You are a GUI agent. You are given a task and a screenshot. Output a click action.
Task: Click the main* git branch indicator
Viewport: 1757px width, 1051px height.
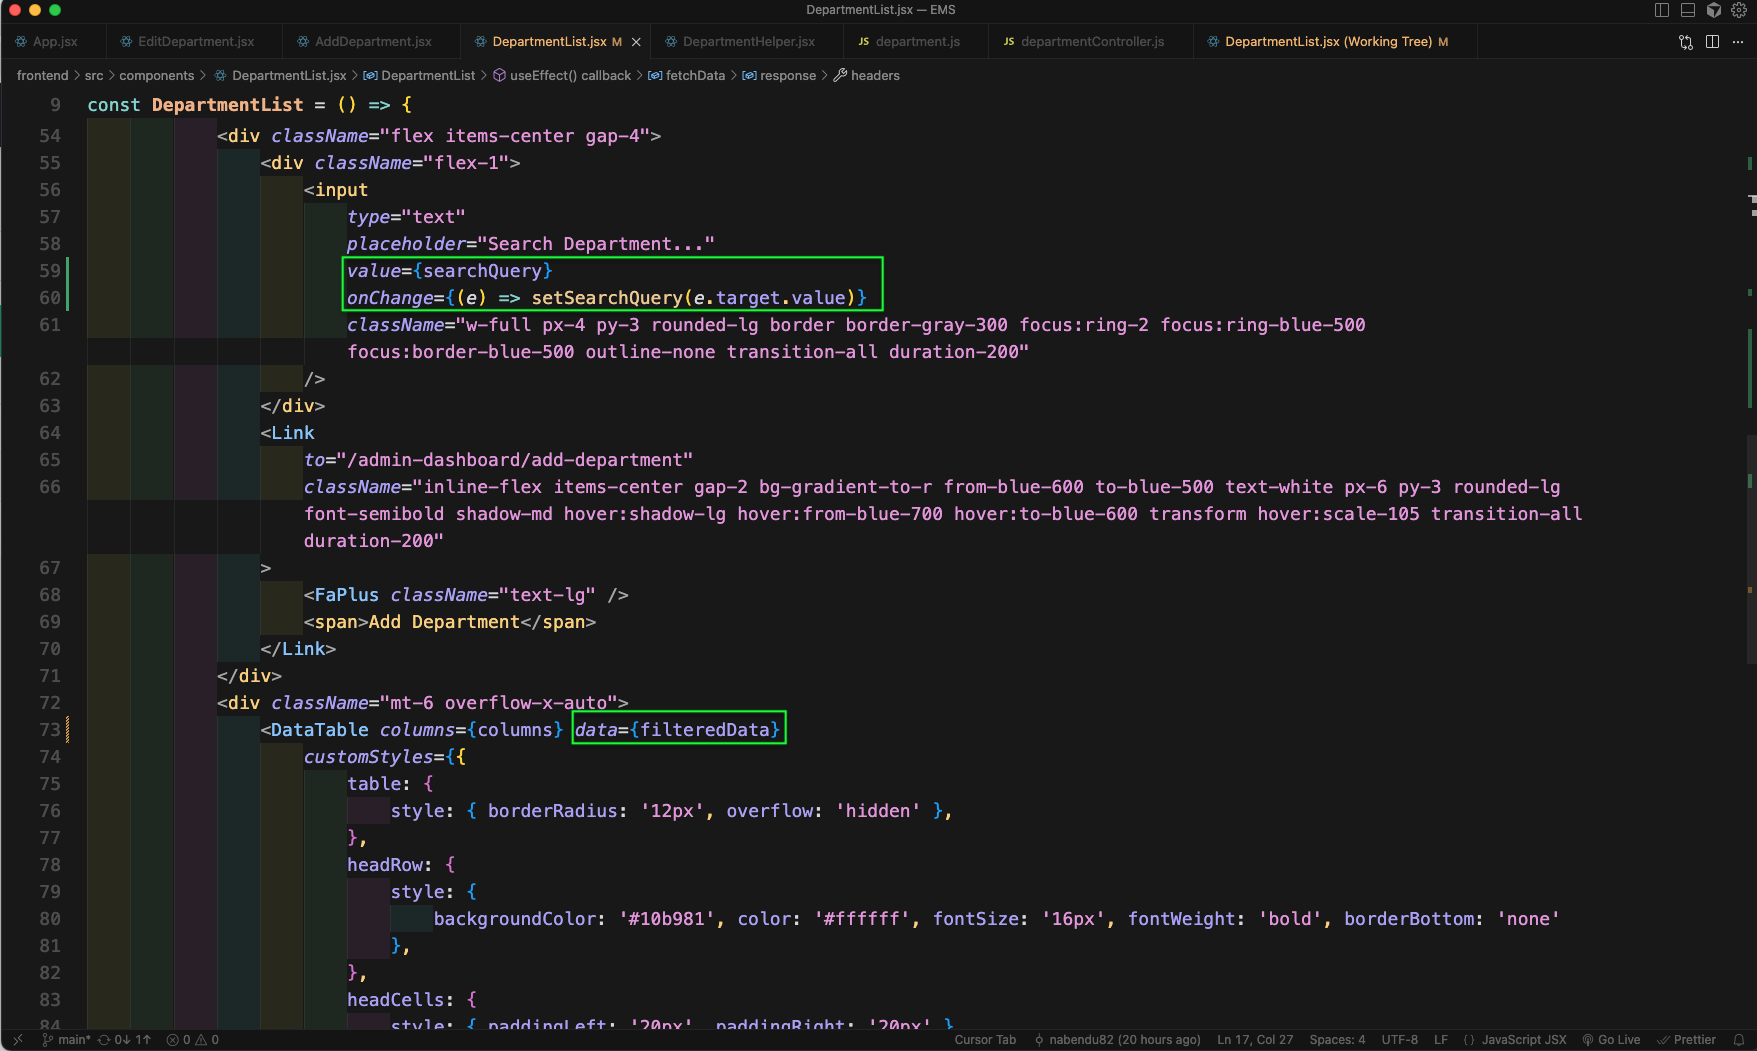coord(66,1040)
